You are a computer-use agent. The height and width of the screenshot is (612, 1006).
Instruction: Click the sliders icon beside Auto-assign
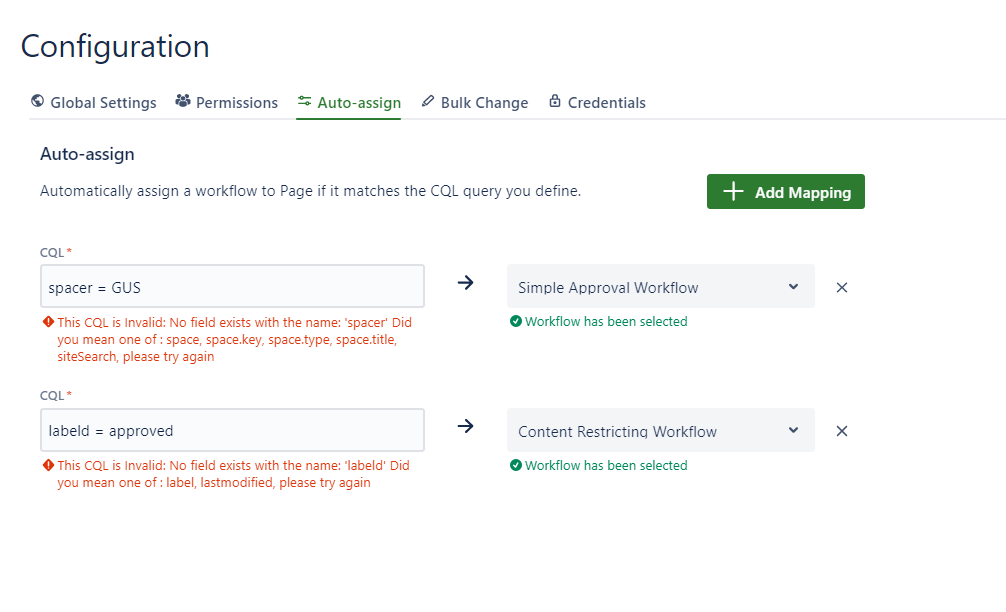coord(304,101)
